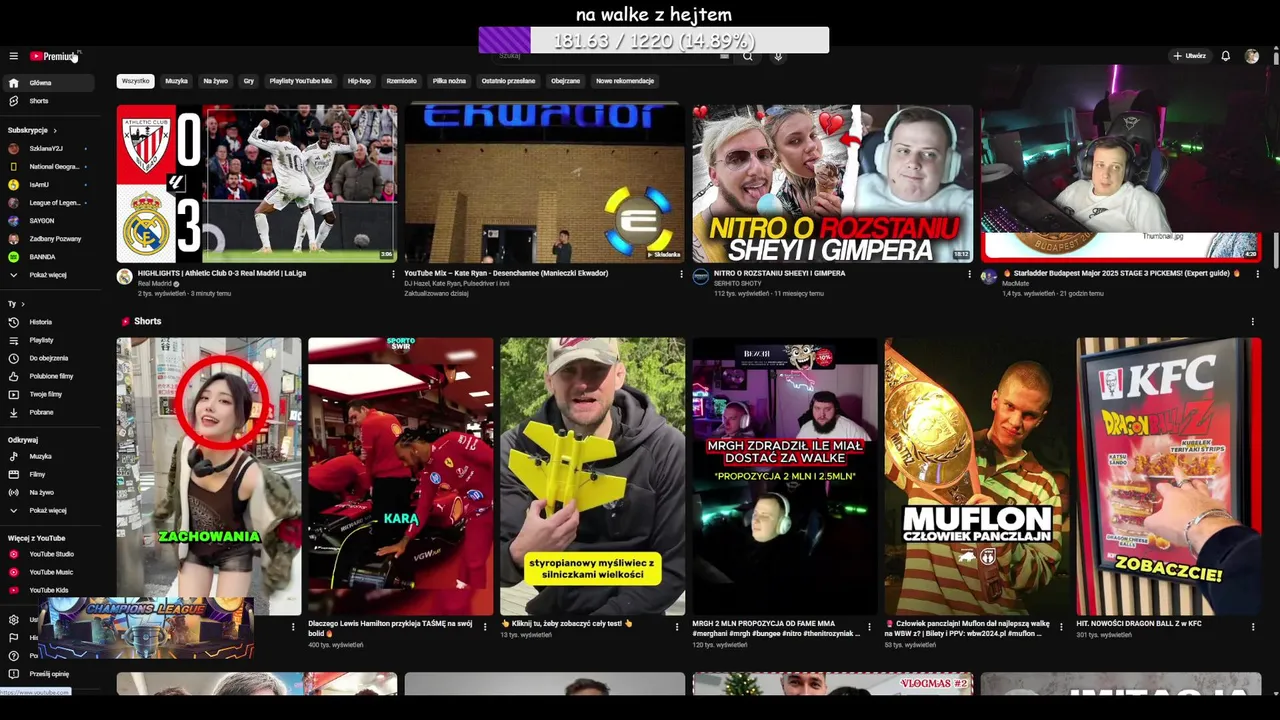Open Polubione filmy list

point(50,376)
